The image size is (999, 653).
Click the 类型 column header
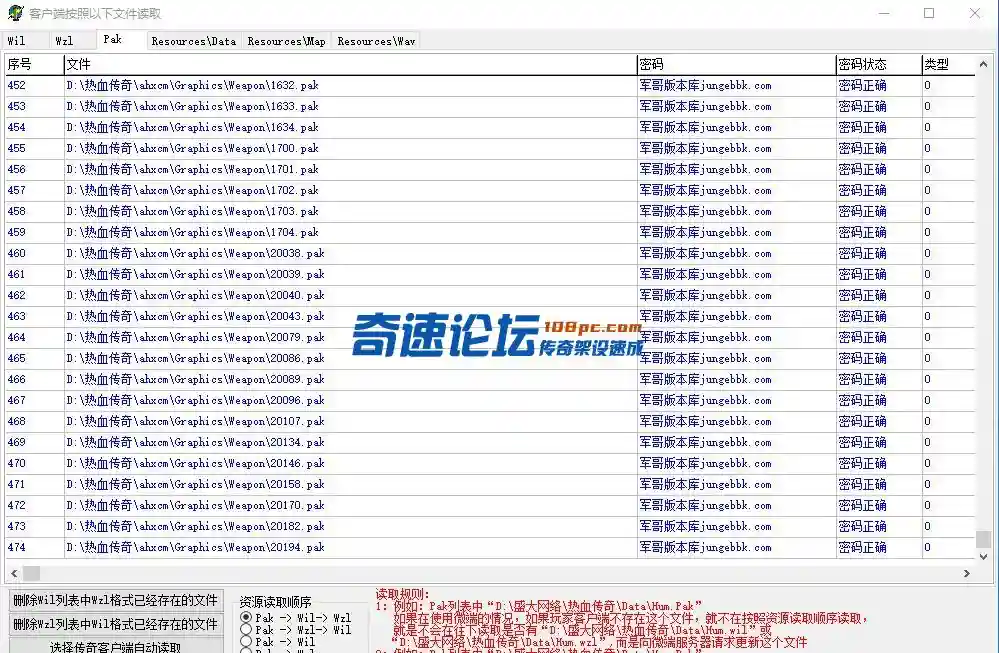click(x=949, y=64)
